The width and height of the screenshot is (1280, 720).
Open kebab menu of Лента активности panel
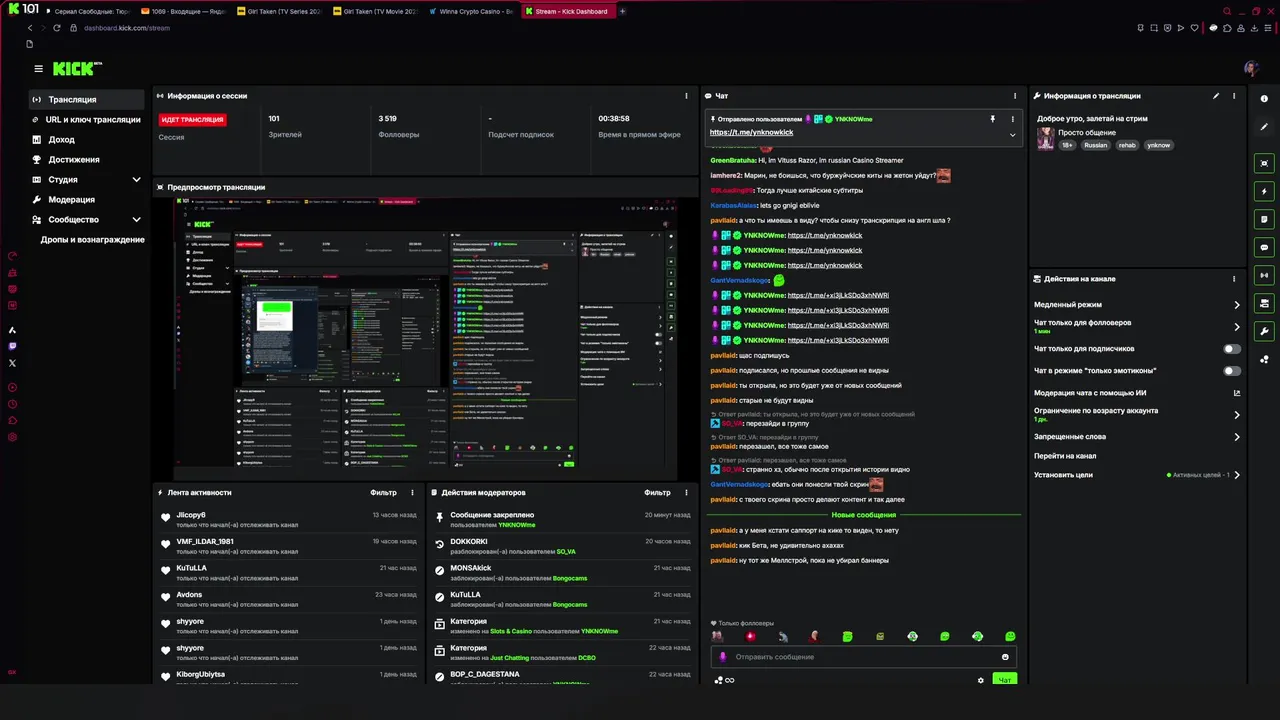pyautogui.click(x=412, y=492)
